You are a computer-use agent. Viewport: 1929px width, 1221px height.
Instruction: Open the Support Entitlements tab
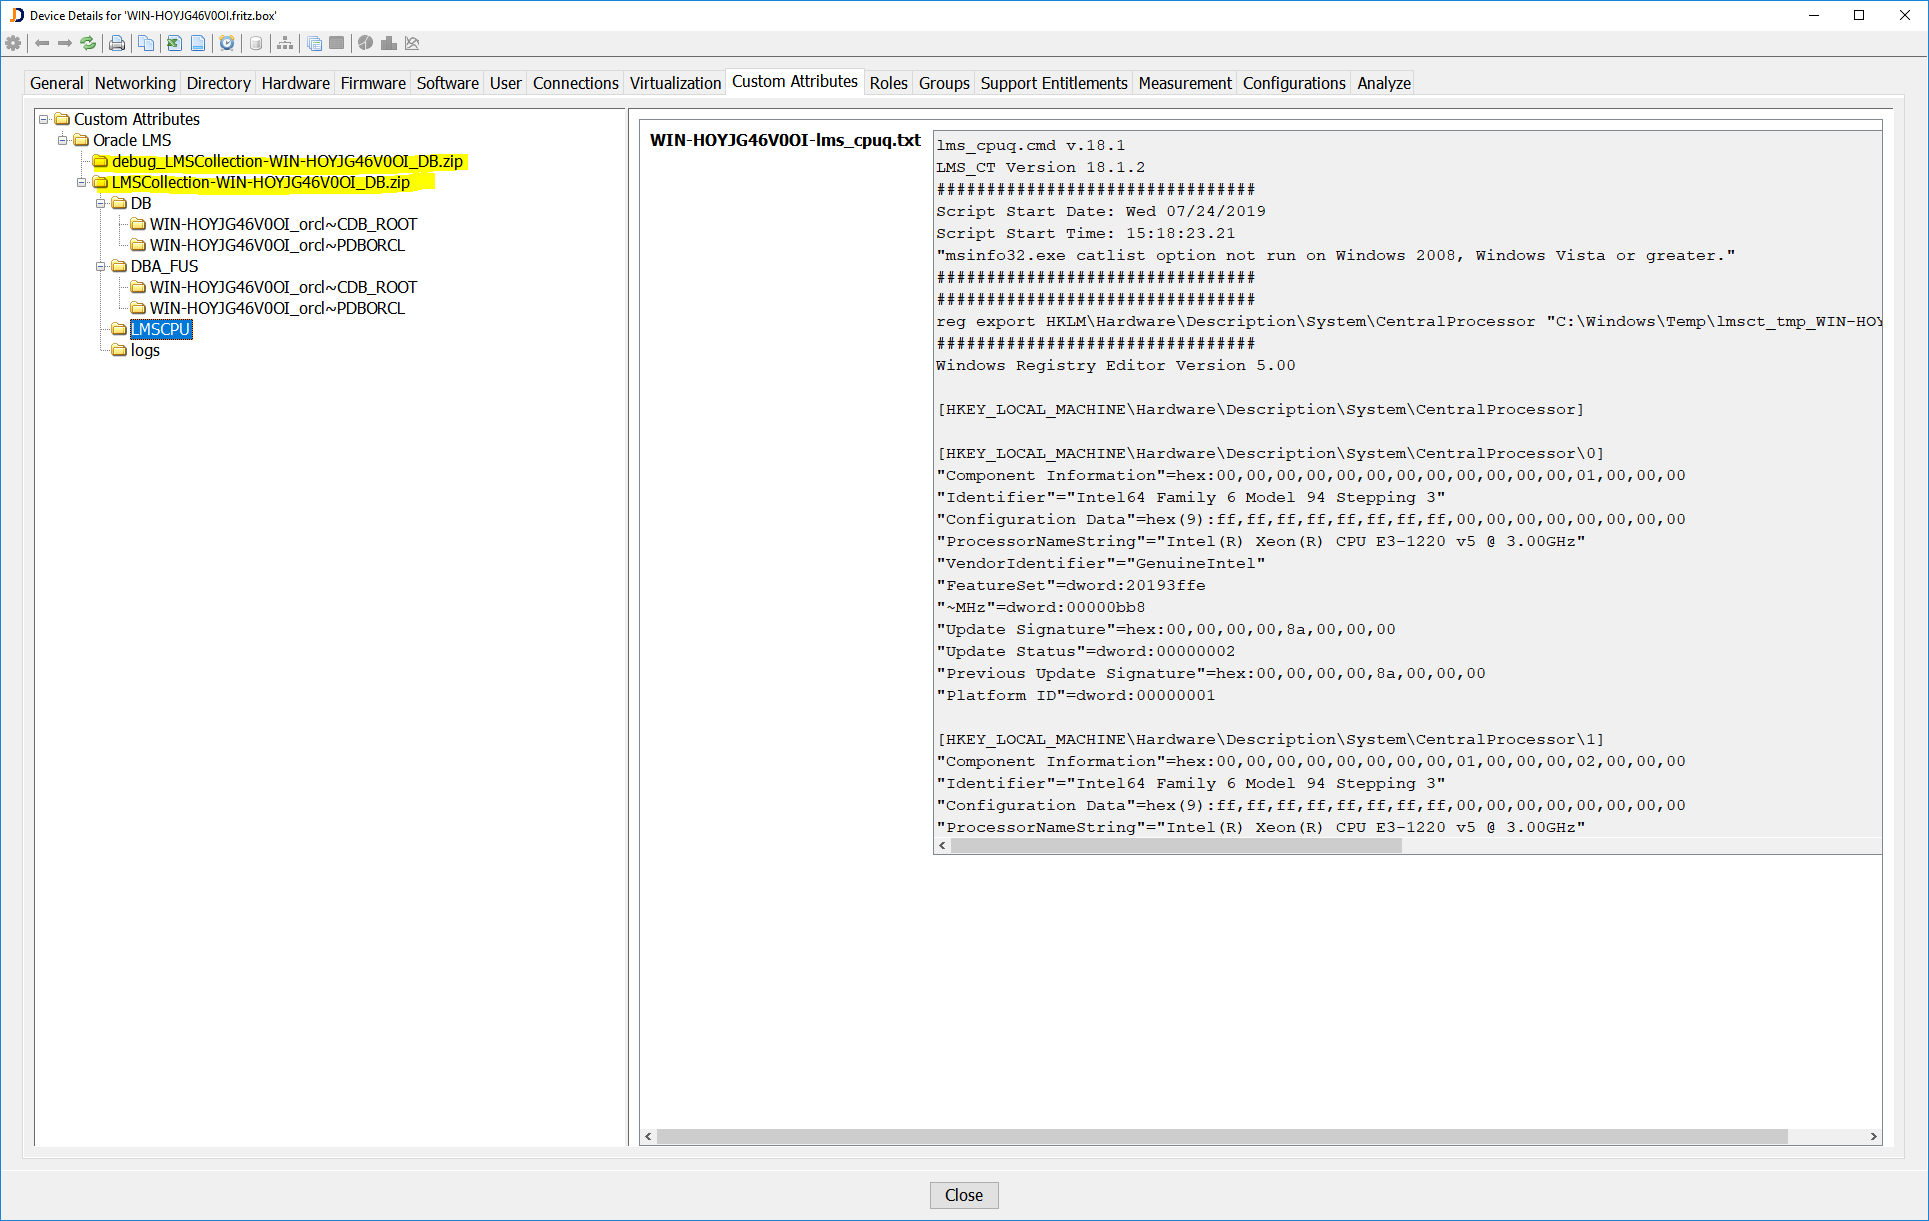[x=1053, y=83]
